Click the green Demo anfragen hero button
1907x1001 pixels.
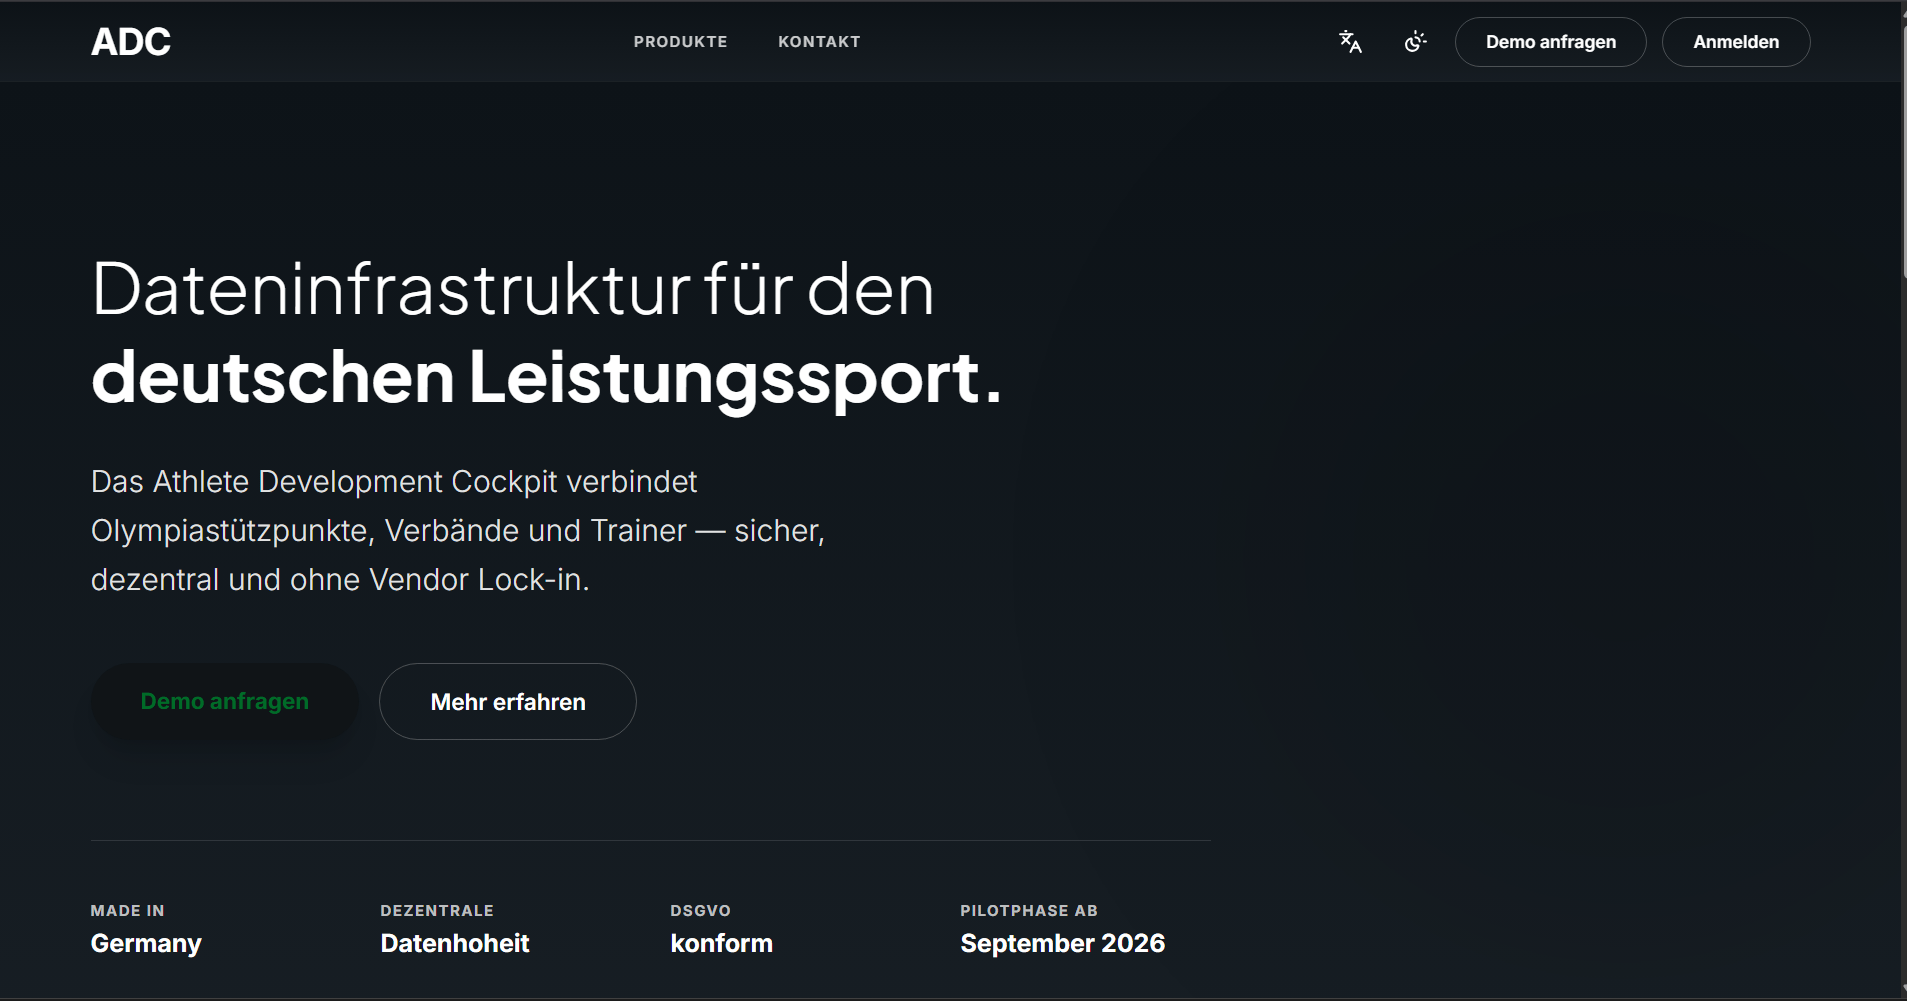(x=225, y=701)
